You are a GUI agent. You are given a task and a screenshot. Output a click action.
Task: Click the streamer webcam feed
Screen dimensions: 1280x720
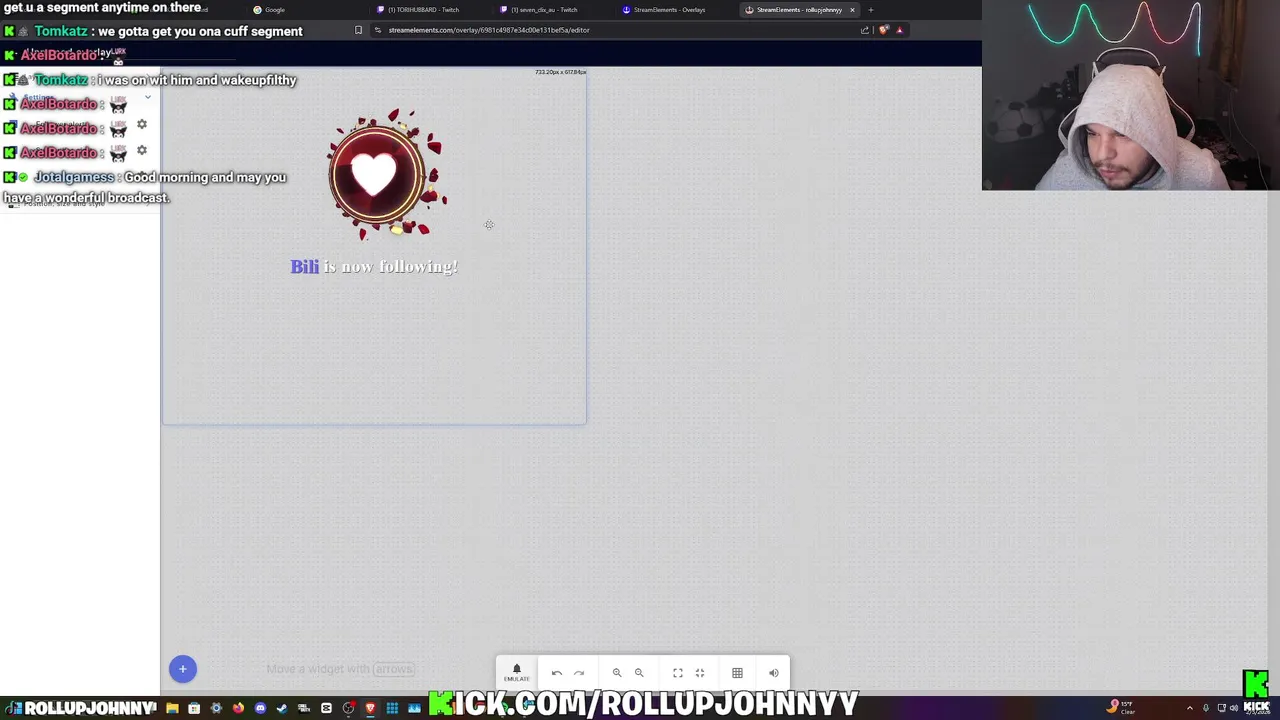coord(1131,95)
